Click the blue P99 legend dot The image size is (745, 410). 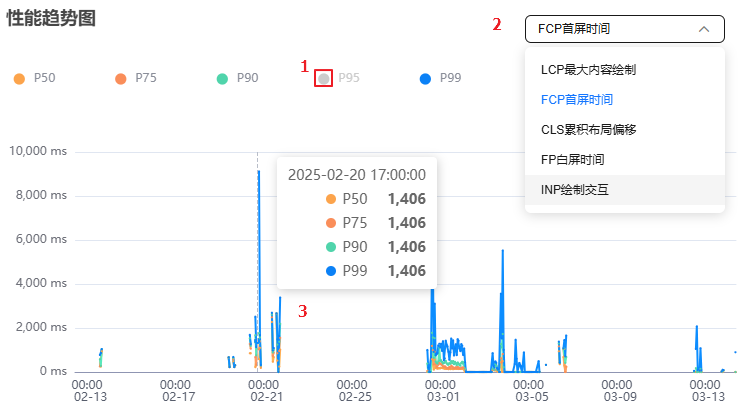425,78
